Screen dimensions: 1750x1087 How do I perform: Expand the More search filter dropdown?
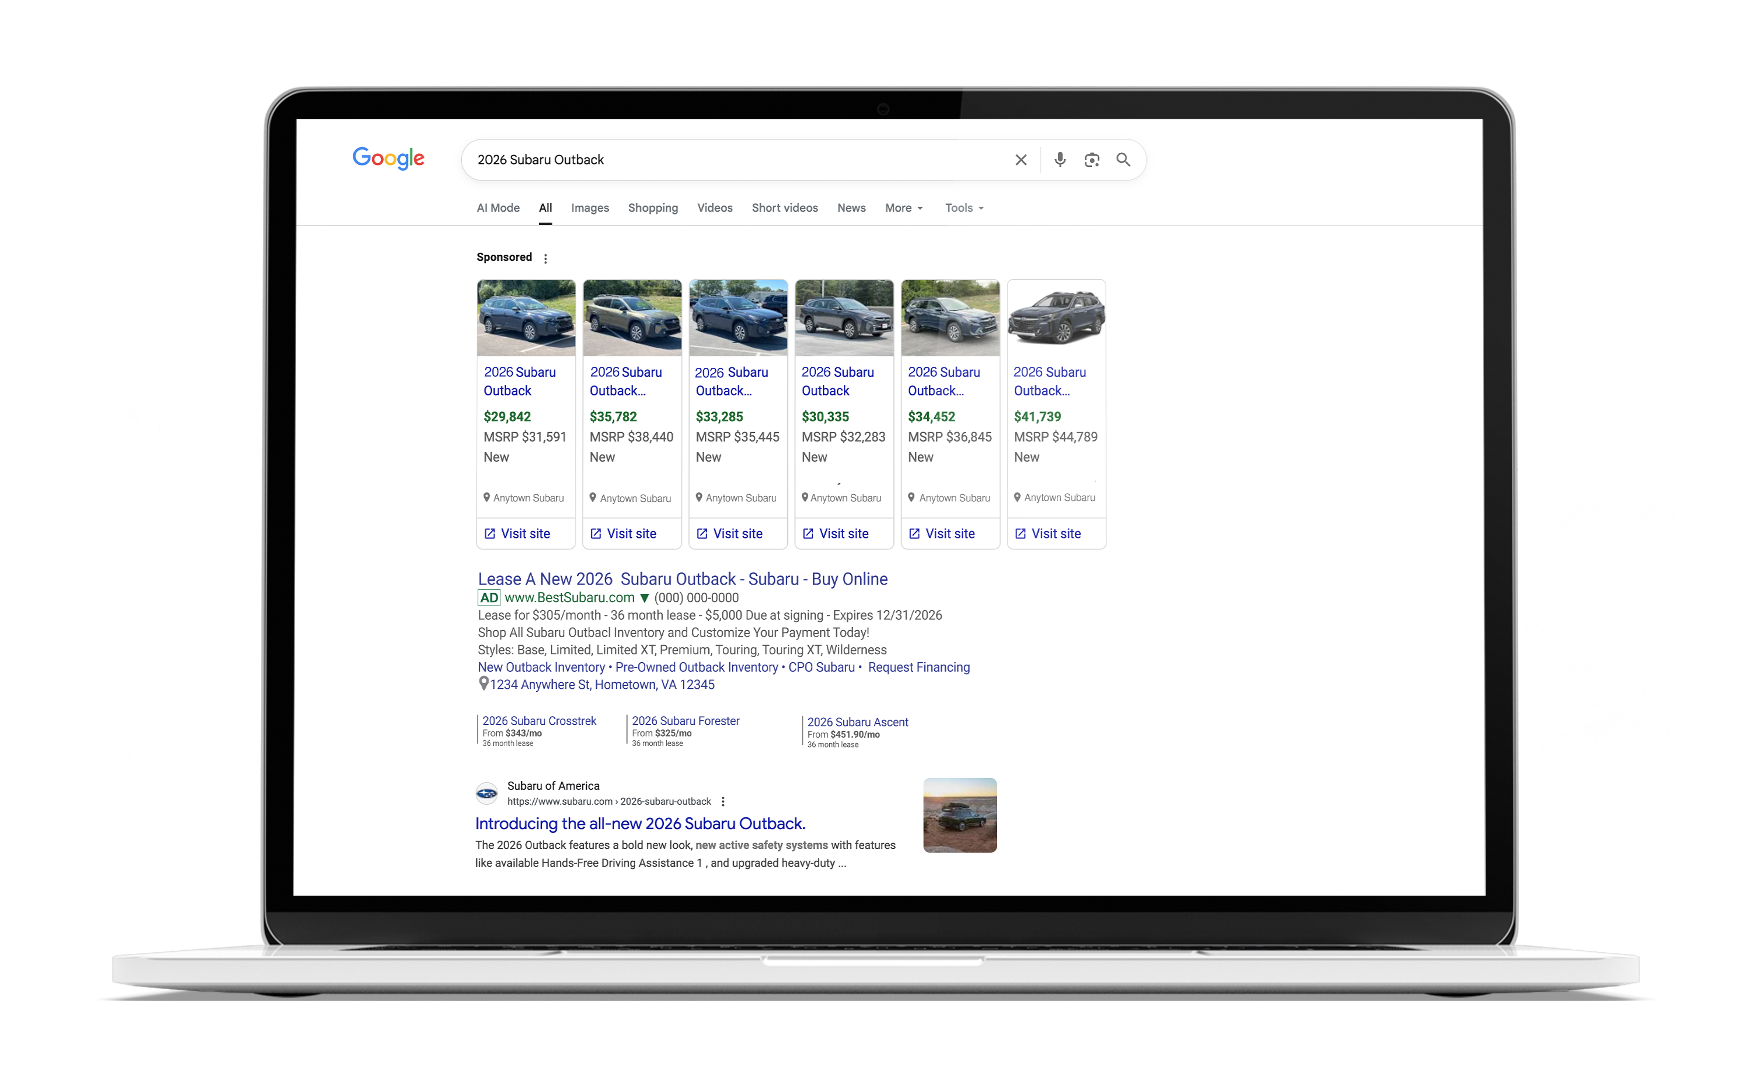(903, 208)
